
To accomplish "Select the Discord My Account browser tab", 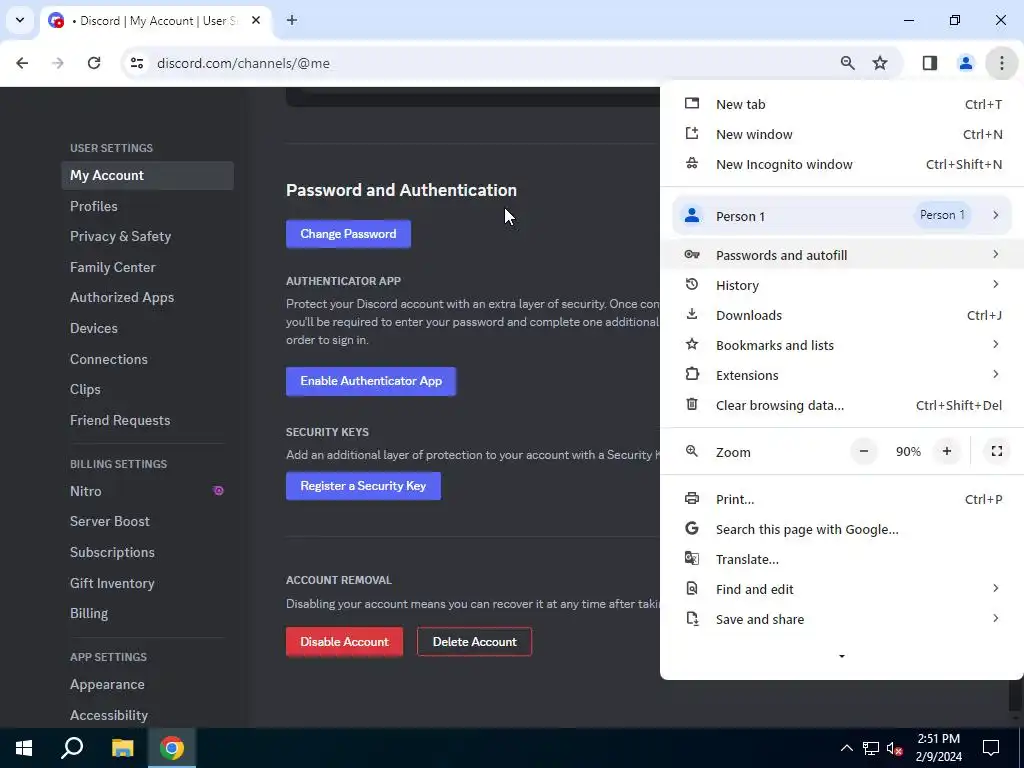I will (155, 21).
